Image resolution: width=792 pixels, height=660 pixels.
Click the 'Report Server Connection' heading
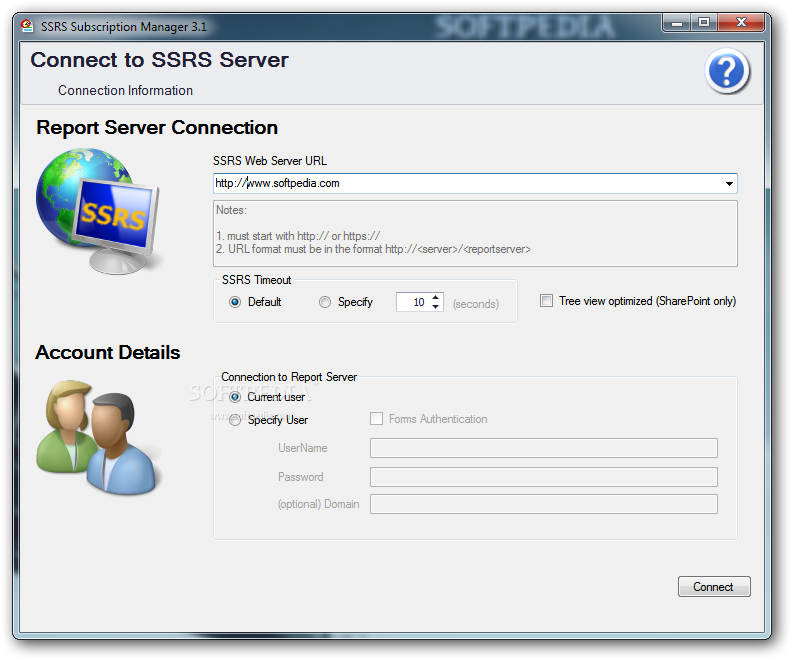pyautogui.click(x=157, y=128)
